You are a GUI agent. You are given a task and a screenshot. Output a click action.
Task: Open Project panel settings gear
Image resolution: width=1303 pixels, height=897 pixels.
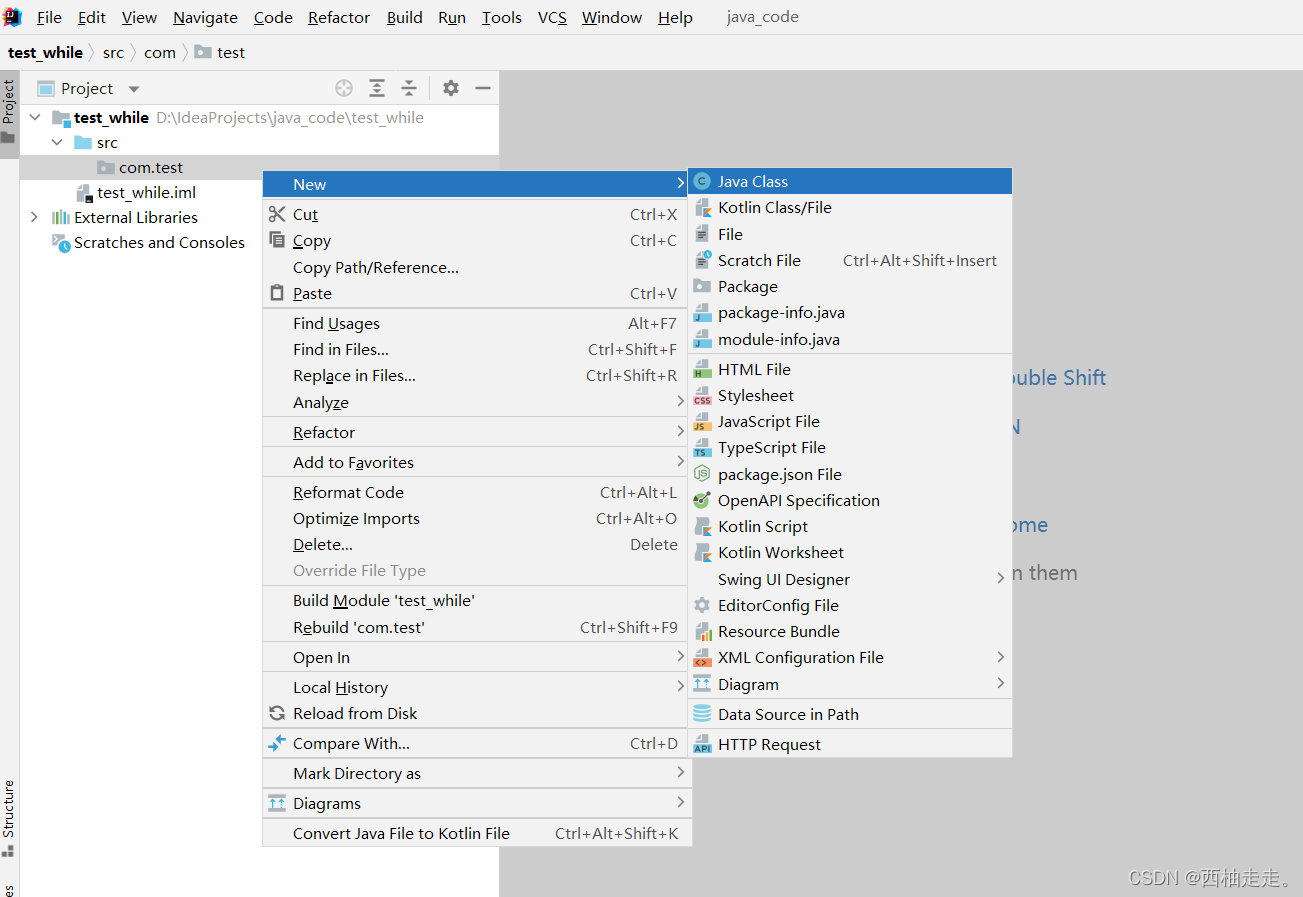[x=451, y=88]
